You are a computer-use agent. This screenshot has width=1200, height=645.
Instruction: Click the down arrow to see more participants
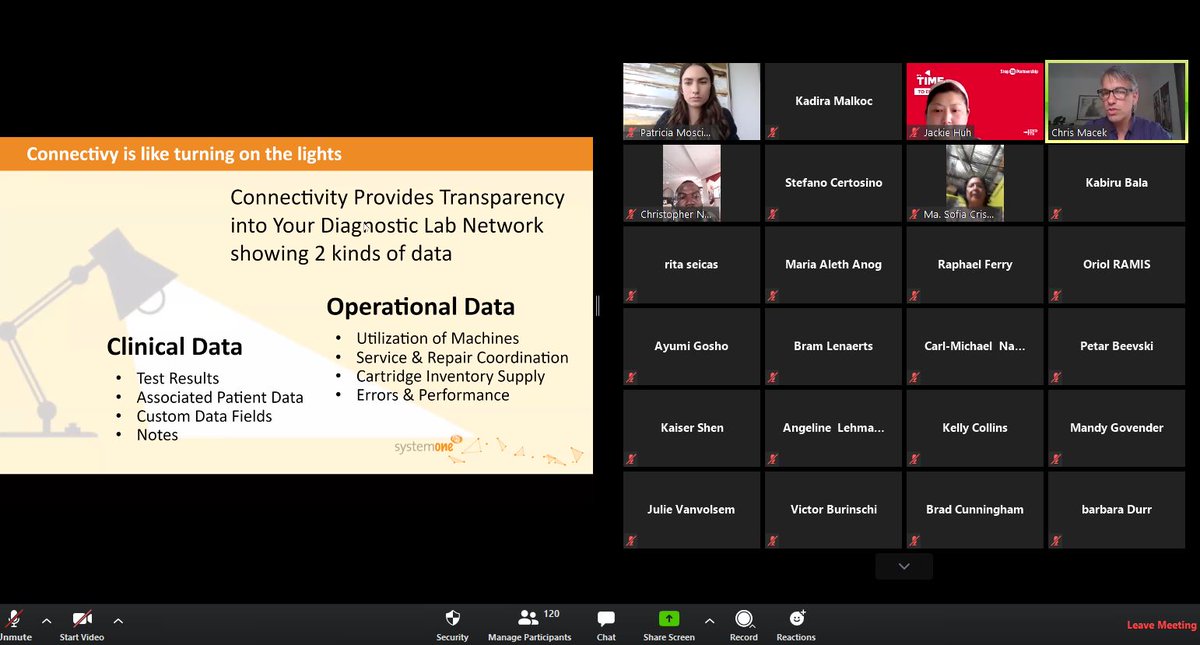coord(903,566)
